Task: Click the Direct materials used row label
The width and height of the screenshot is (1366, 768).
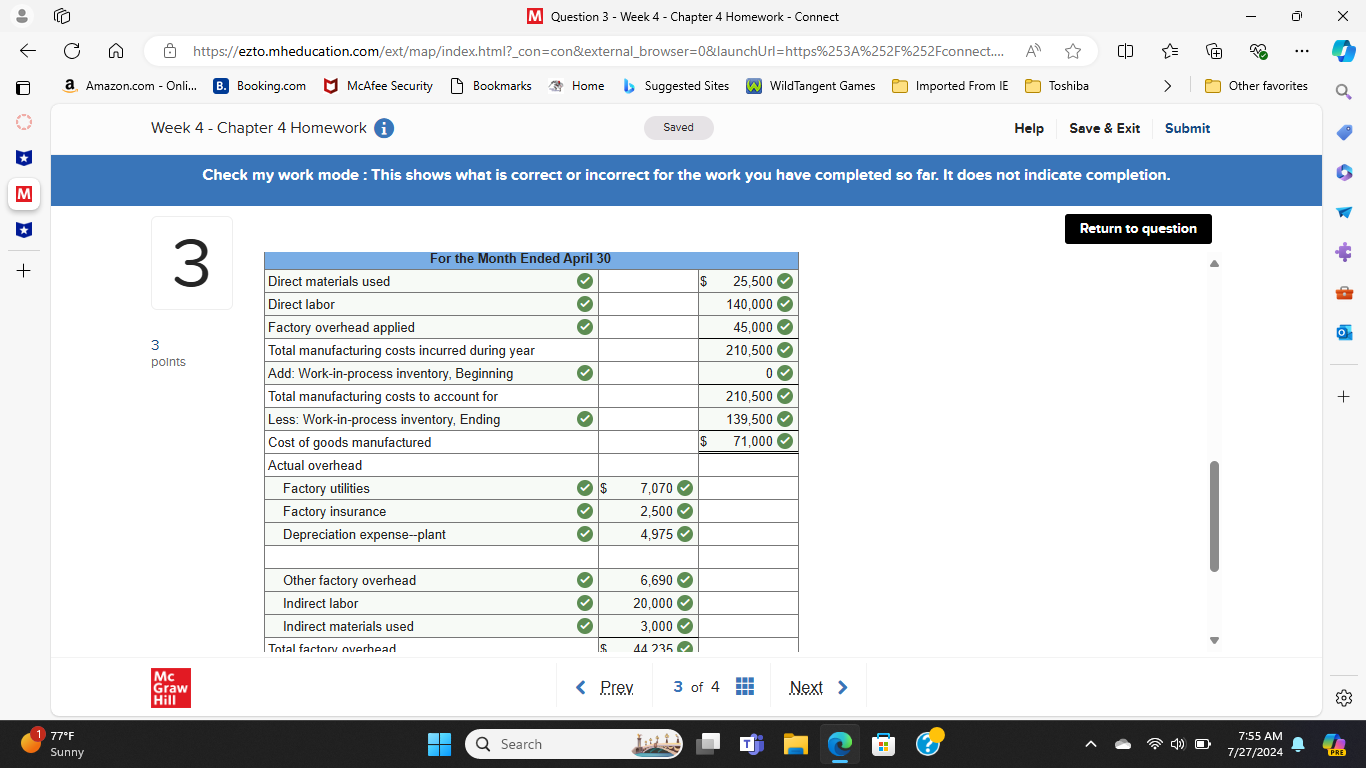Action: coord(329,281)
